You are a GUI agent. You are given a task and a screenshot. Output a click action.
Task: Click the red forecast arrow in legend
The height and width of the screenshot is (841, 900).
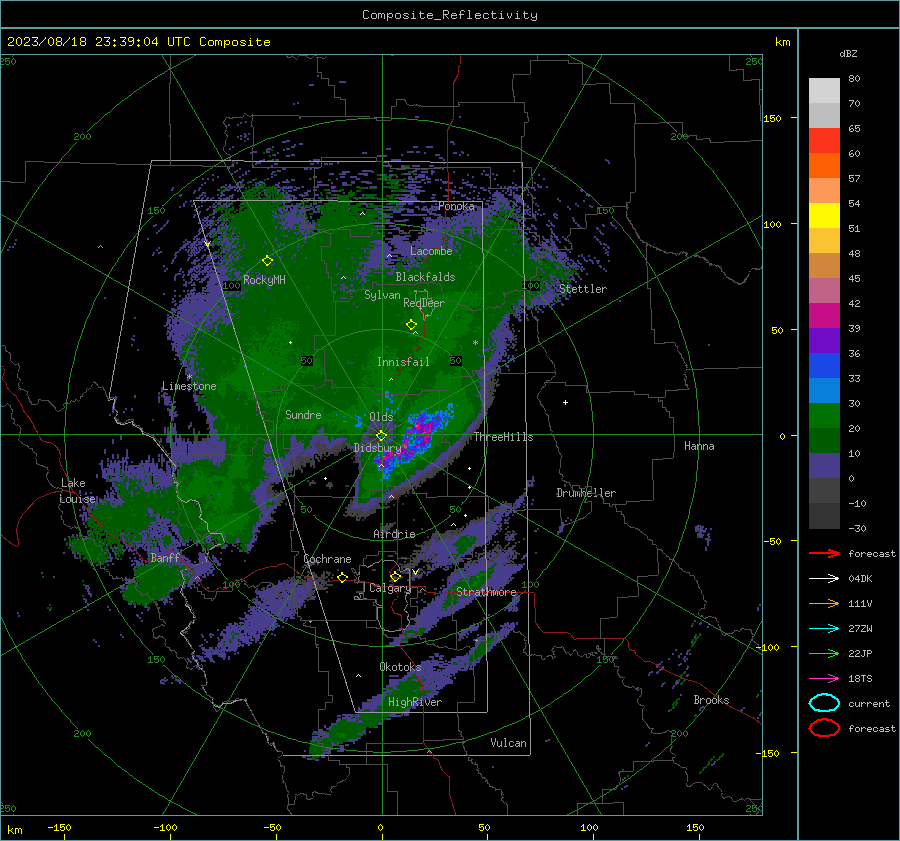[x=824, y=553]
